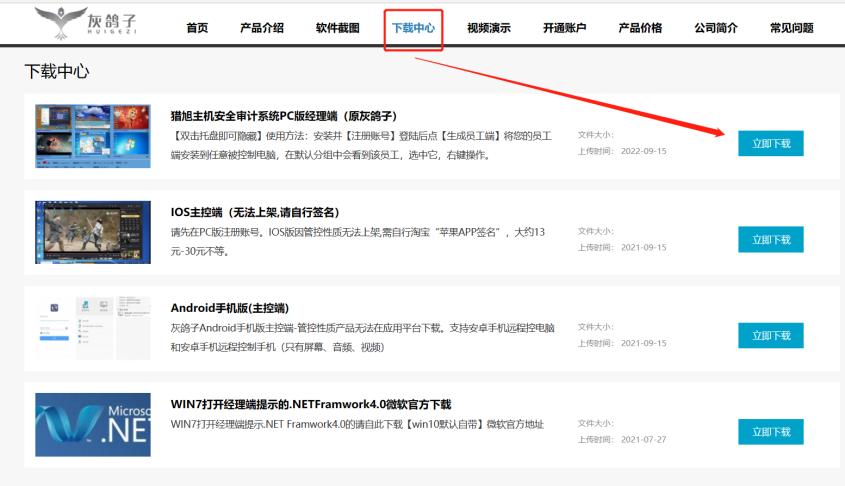Download the .NET Framework 4.0 package
Image resolution: width=845 pixels, height=486 pixels.
pyautogui.click(x=770, y=432)
